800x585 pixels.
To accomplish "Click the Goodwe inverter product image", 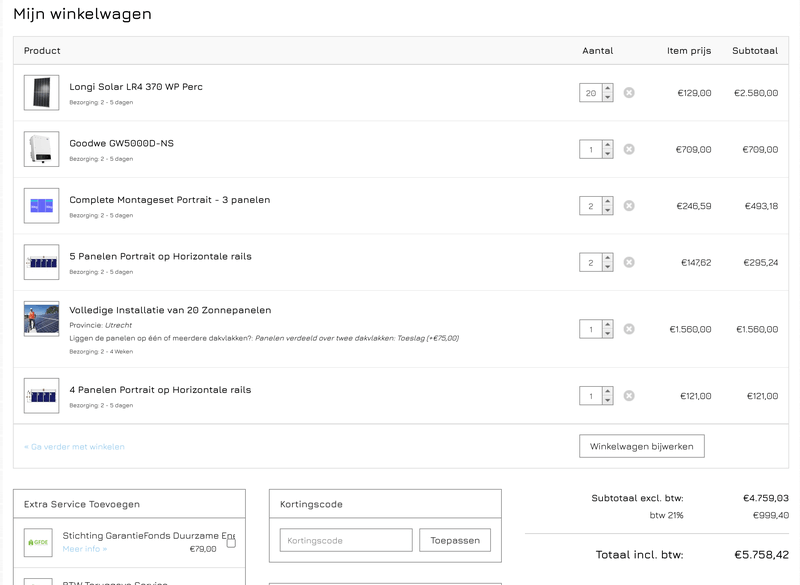I will tap(42, 149).
